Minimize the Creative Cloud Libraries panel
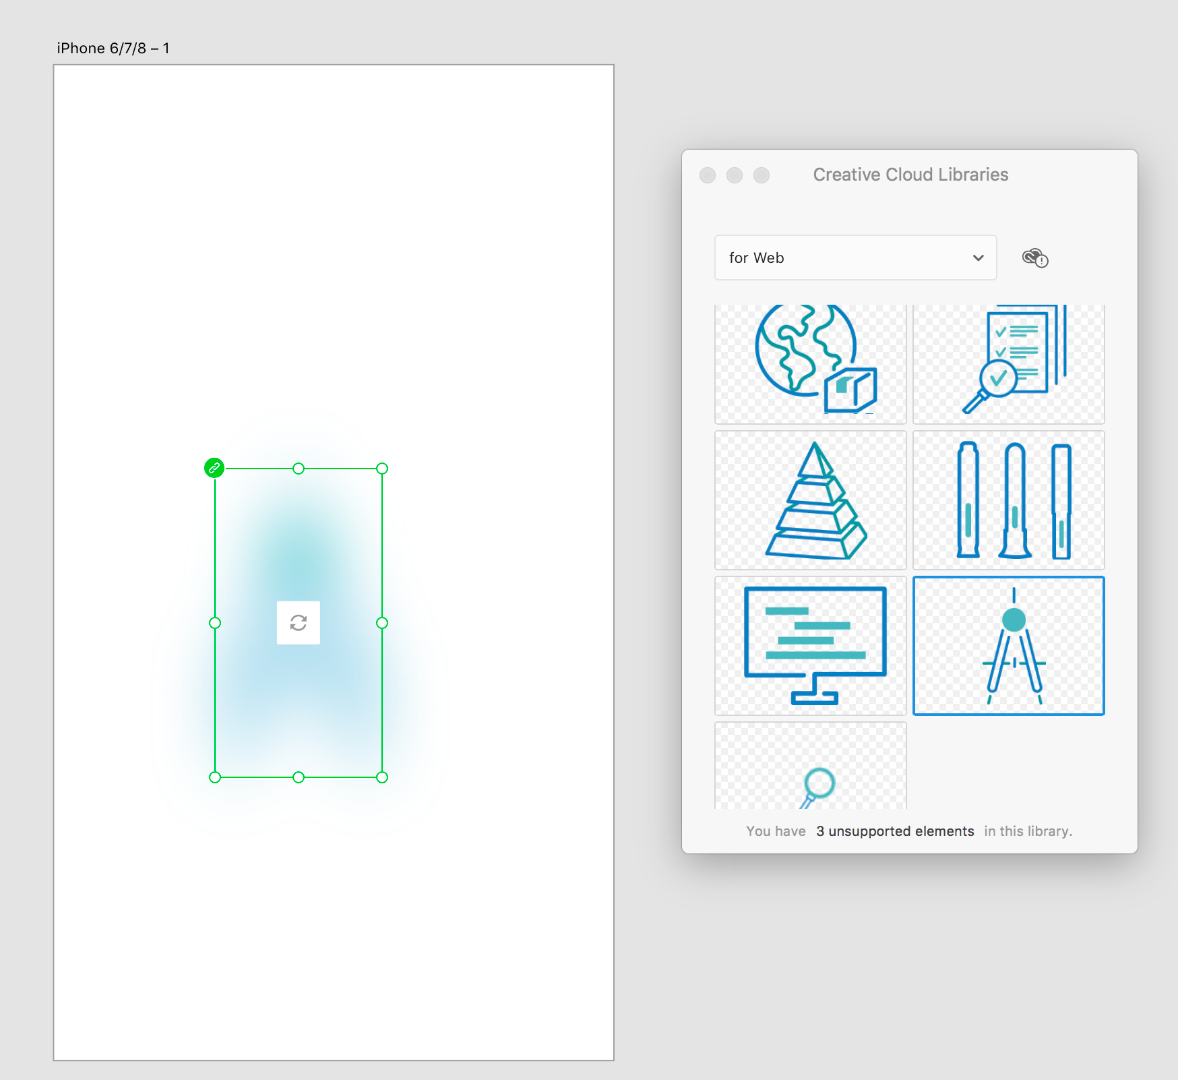 [735, 175]
